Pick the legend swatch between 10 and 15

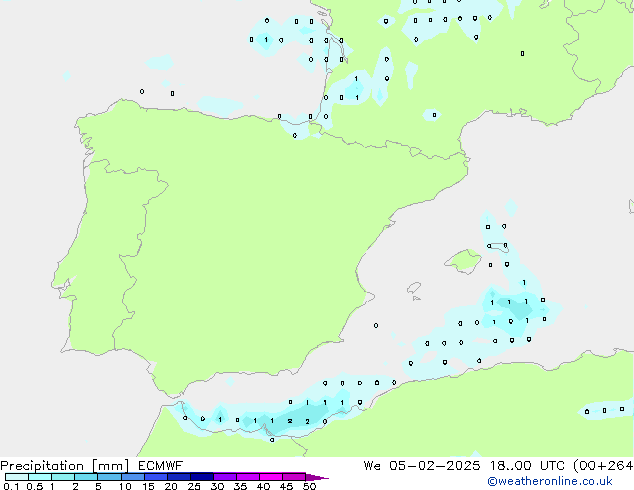134,477
